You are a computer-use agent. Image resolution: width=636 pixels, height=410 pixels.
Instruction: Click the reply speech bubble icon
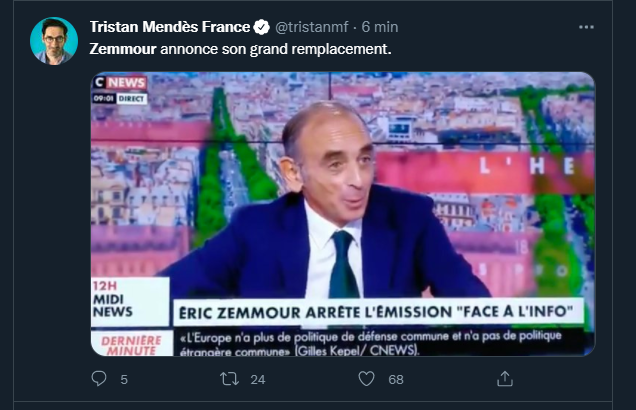click(99, 379)
